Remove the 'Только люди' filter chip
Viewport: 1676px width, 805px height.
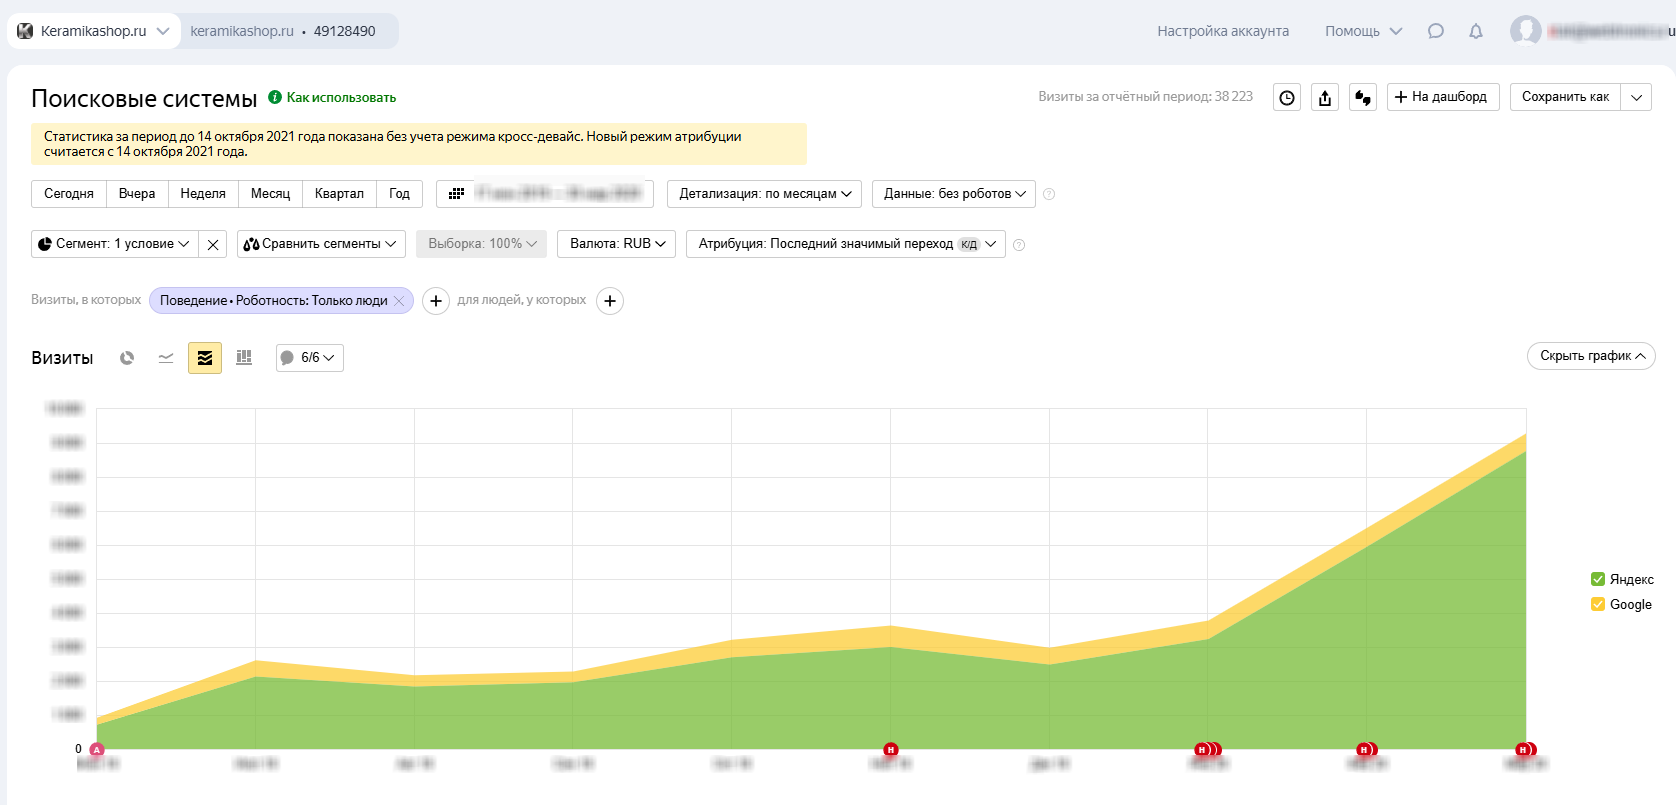(399, 301)
